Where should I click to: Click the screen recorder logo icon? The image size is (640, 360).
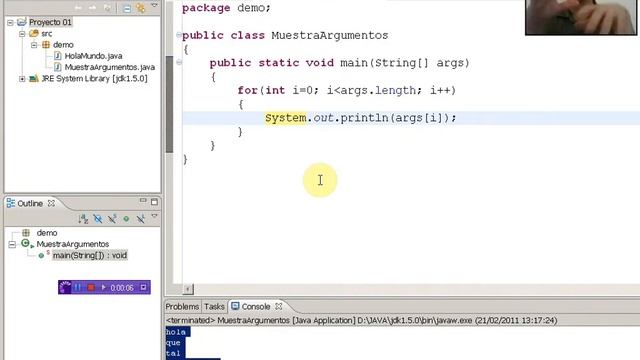pos(65,287)
